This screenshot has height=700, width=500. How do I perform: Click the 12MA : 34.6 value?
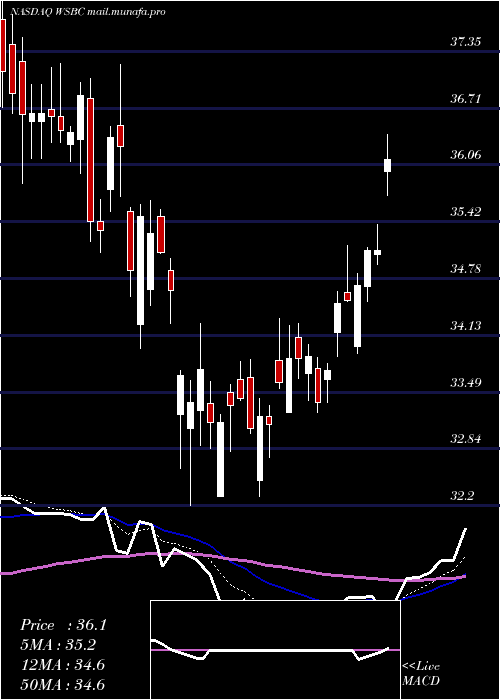tap(62, 665)
